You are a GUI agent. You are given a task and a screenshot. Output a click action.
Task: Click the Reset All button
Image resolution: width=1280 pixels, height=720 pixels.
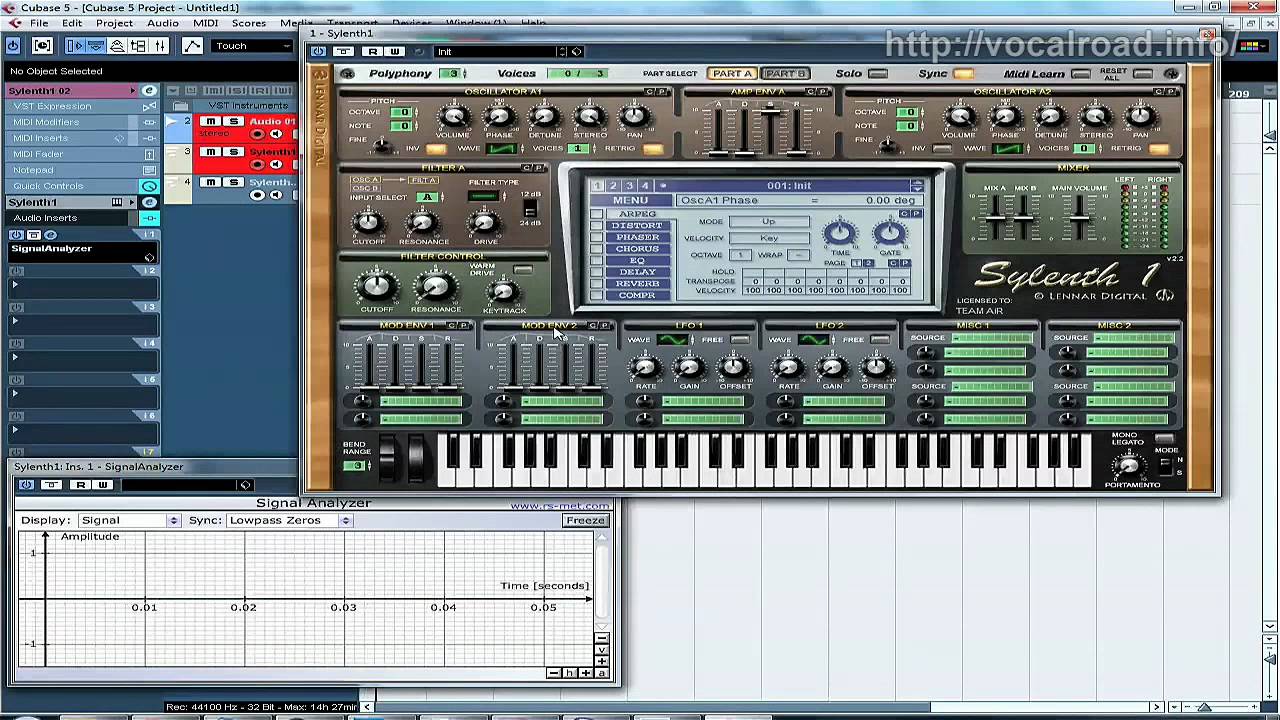pos(1142,74)
